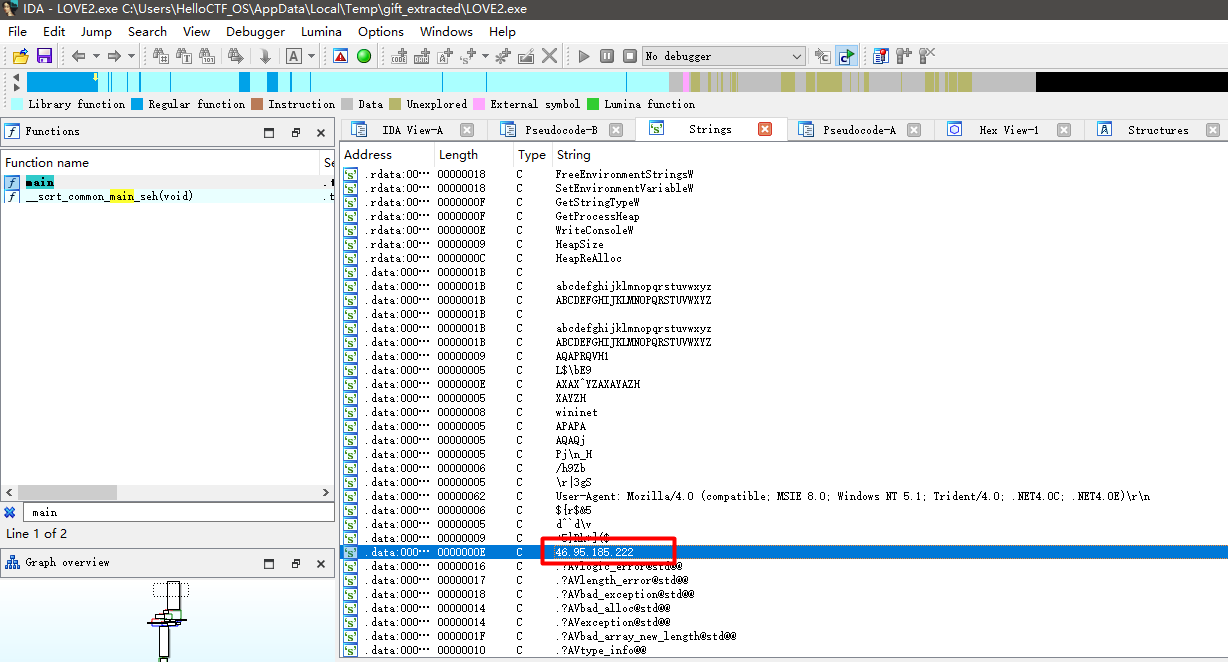The height and width of the screenshot is (662, 1228).
Task: Click the Start process play button
Action: [x=584, y=56]
